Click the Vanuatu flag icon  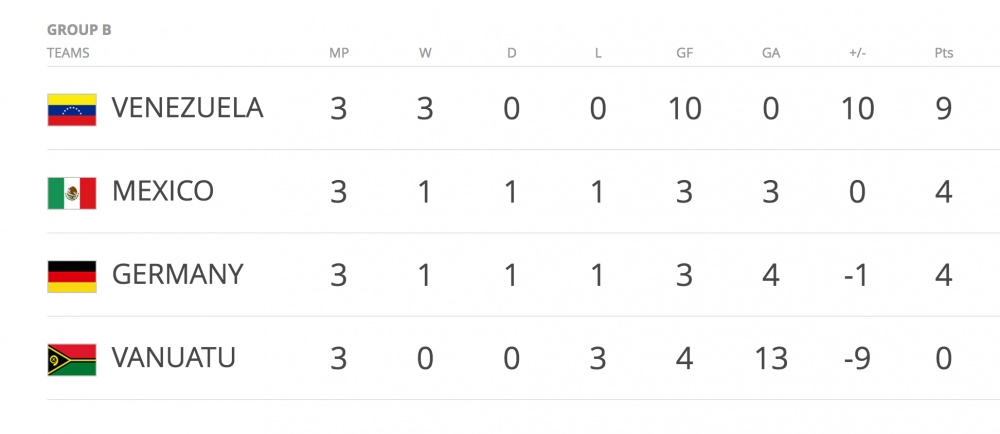point(71,359)
